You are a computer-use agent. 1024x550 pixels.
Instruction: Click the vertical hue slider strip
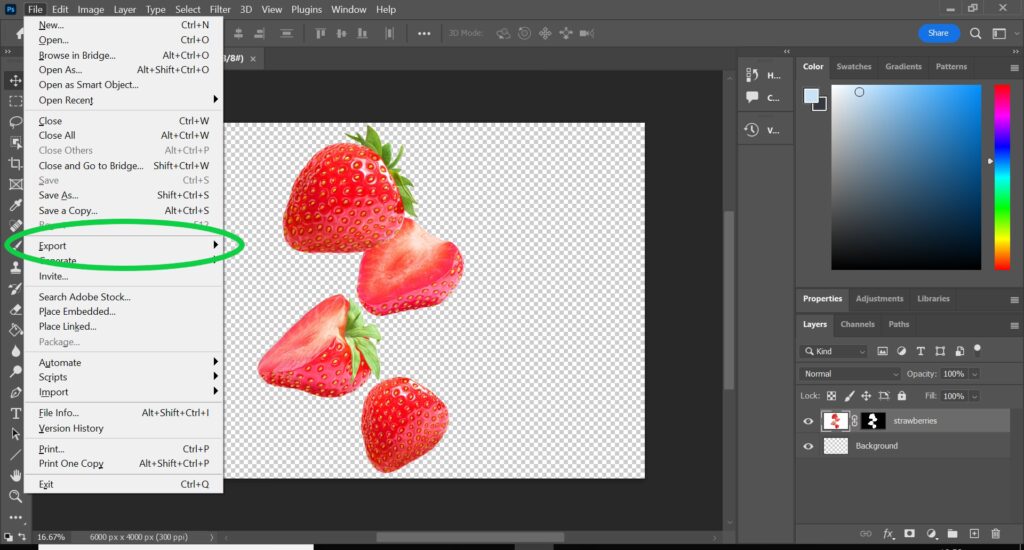pos(1001,177)
